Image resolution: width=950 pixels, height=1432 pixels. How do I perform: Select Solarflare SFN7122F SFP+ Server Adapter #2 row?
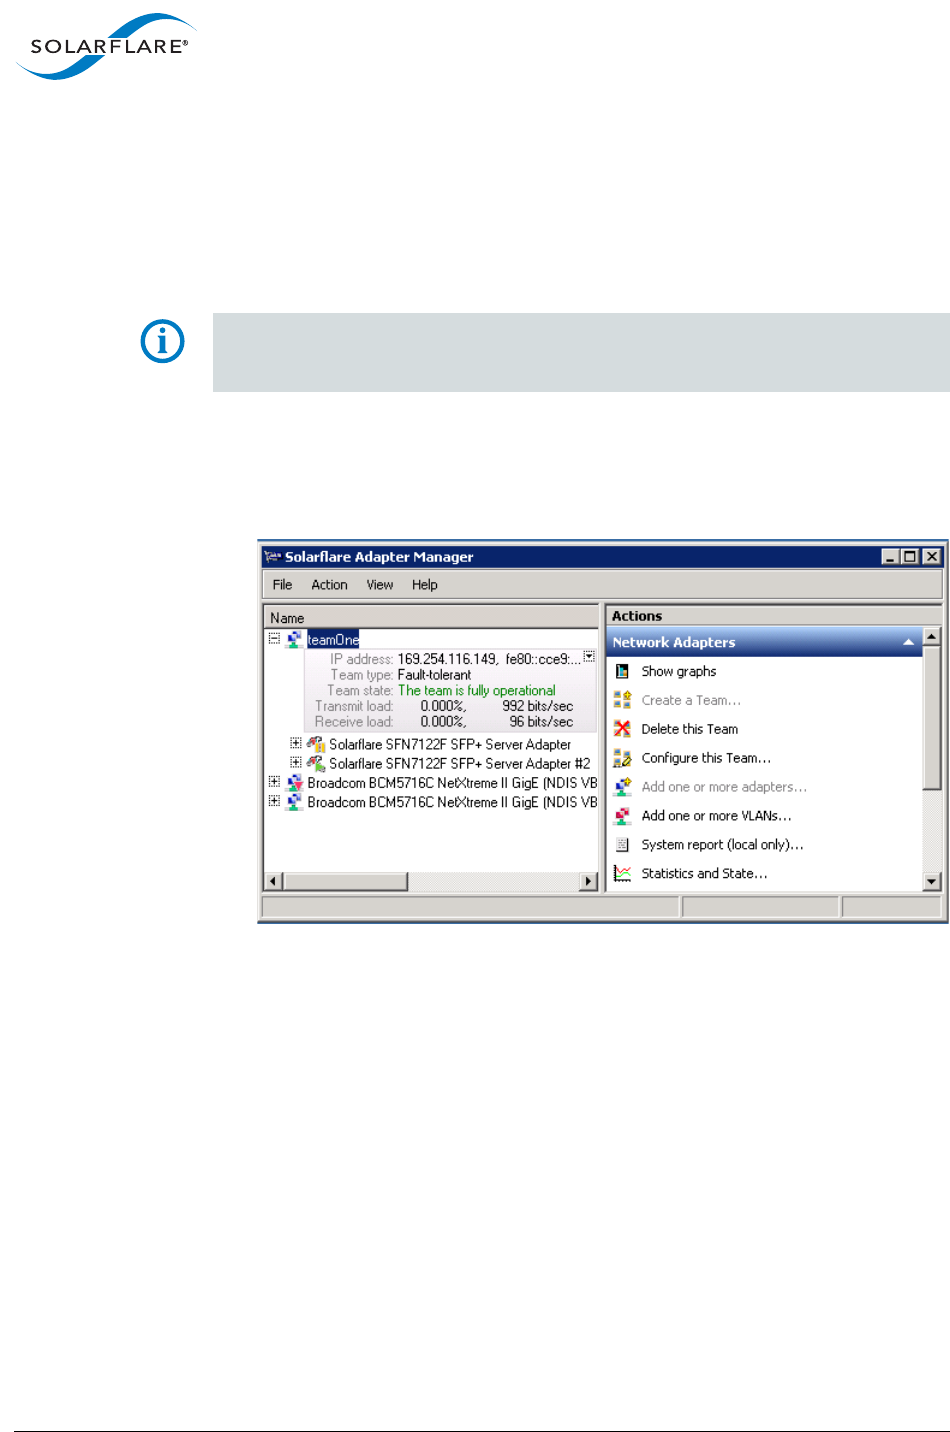coord(460,764)
